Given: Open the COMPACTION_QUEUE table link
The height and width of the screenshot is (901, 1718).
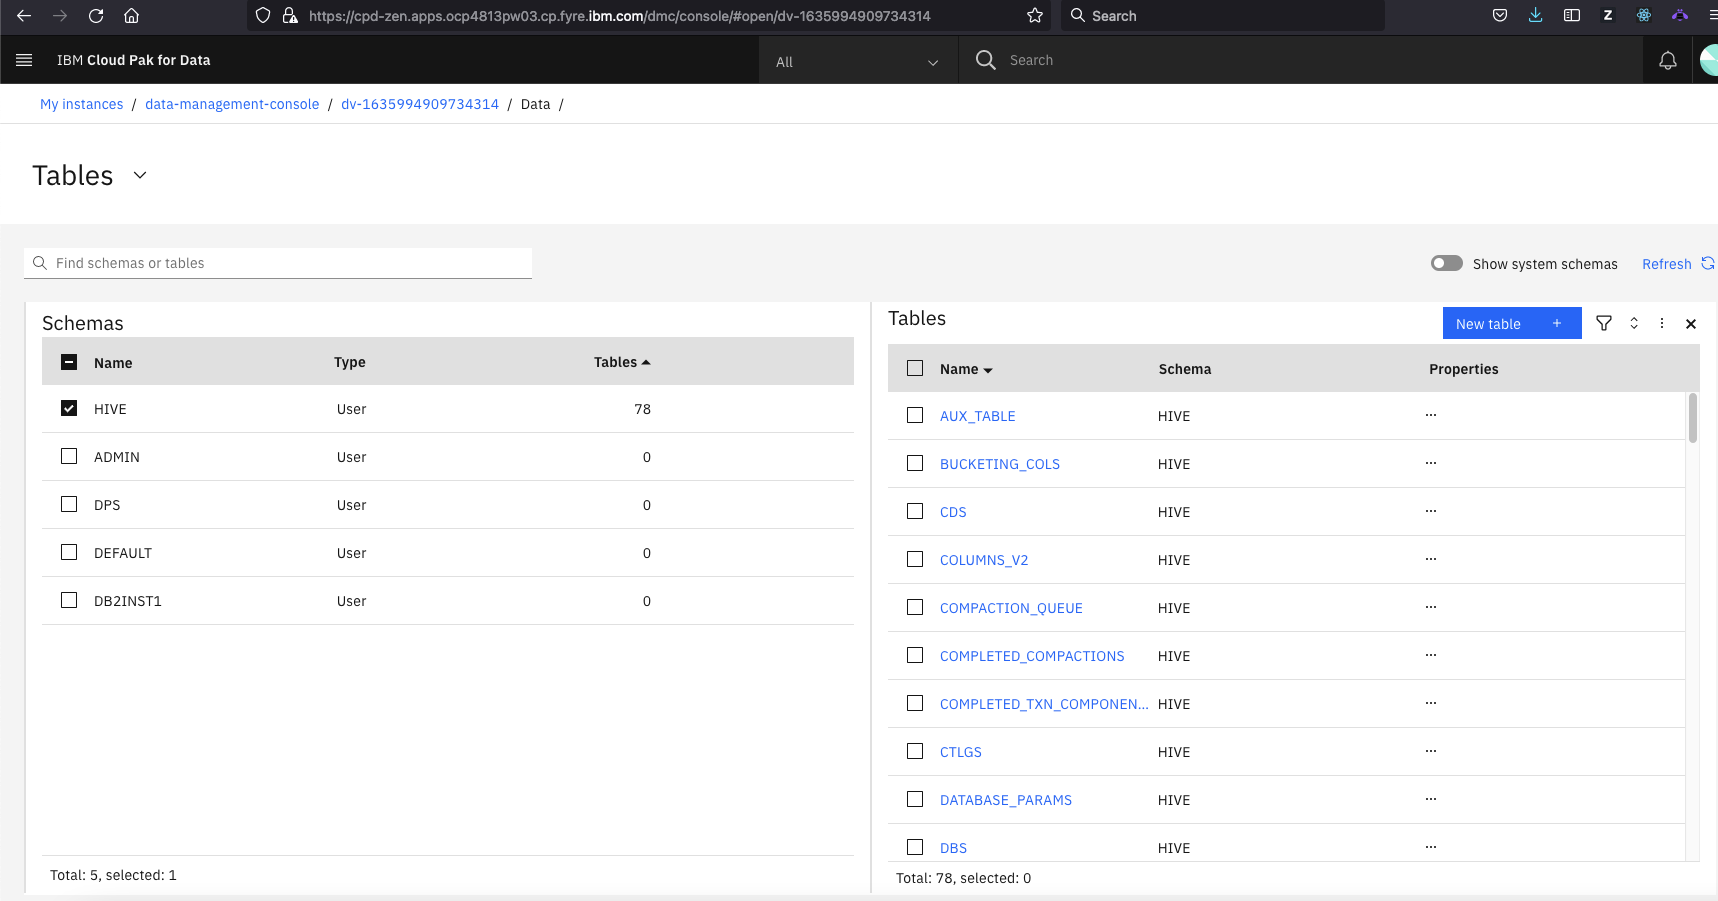Looking at the screenshot, I should [1011, 608].
